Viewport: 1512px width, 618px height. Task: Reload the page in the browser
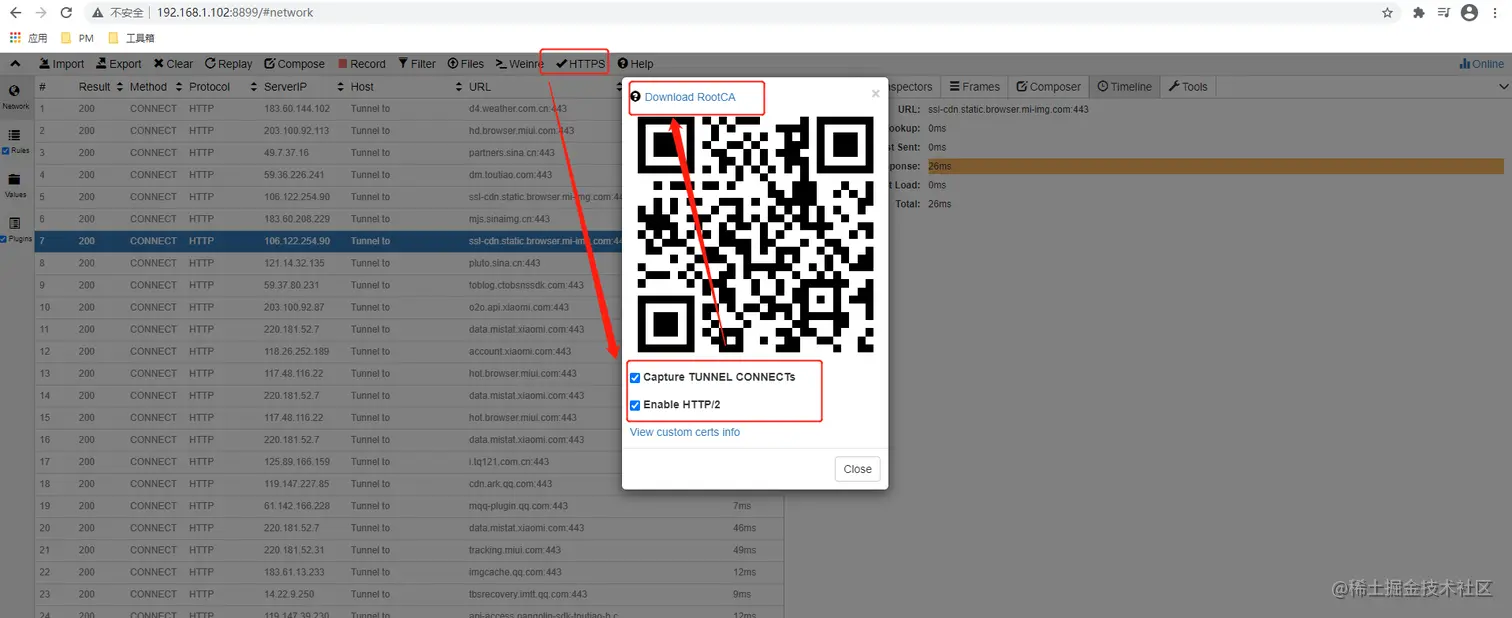tap(66, 13)
